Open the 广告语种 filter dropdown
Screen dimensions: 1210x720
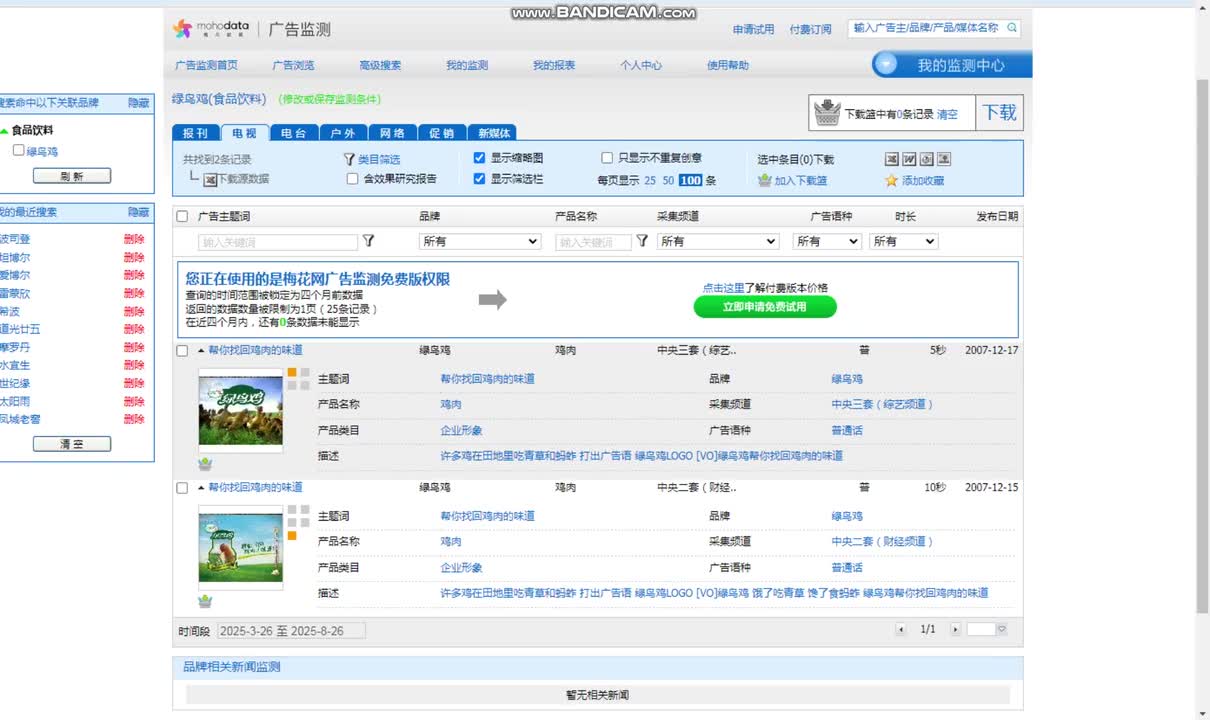point(827,241)
